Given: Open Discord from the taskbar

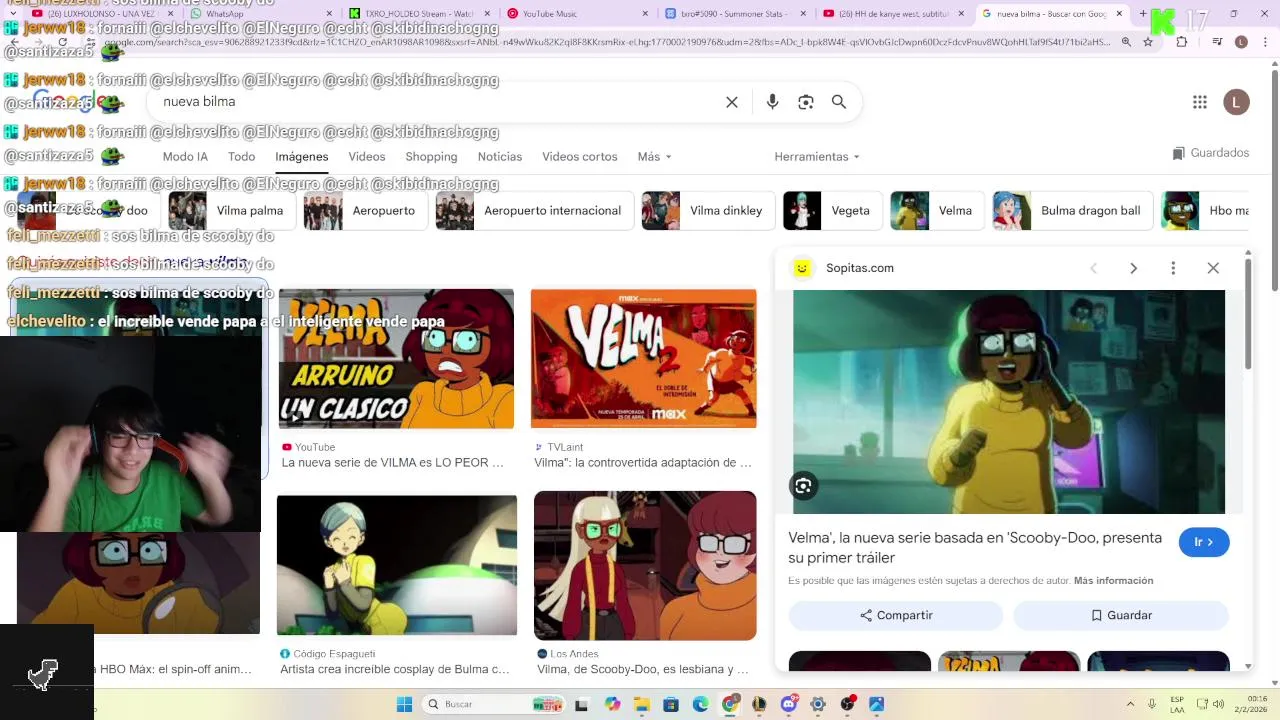Looking at the screenshot, I should click(789, 704).
